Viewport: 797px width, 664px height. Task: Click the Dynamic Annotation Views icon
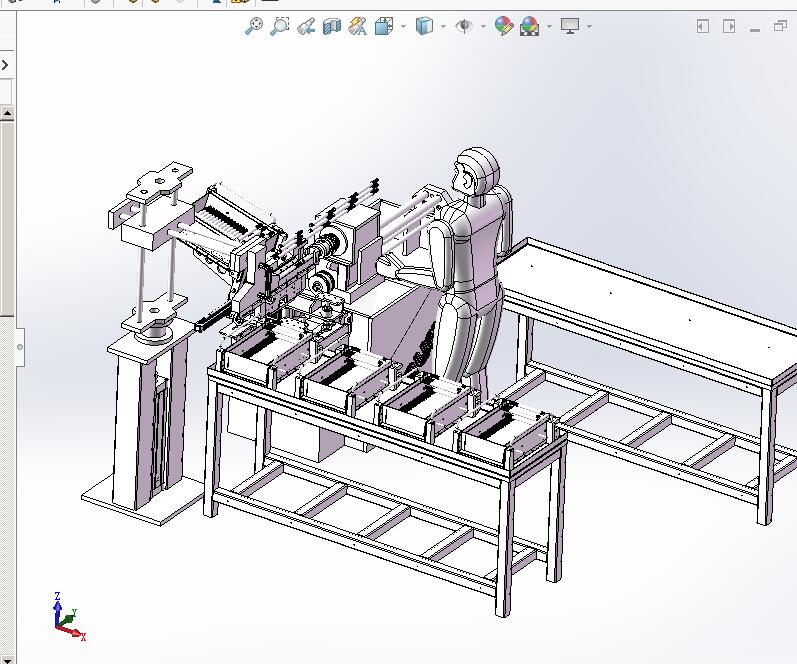click(x=358, y=26)
